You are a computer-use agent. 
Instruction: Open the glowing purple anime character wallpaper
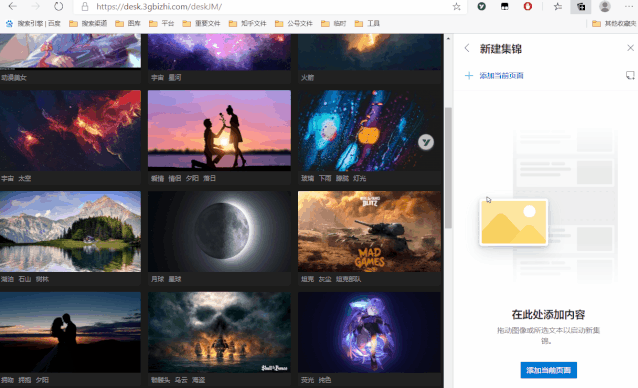pyautogui.click(x=369, y=332)
